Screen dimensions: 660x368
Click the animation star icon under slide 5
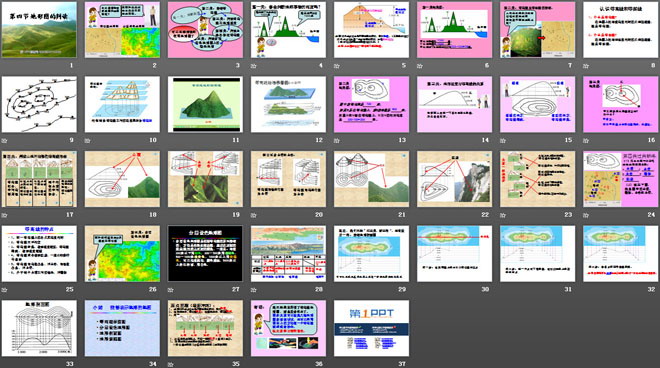tap(337, 66)
